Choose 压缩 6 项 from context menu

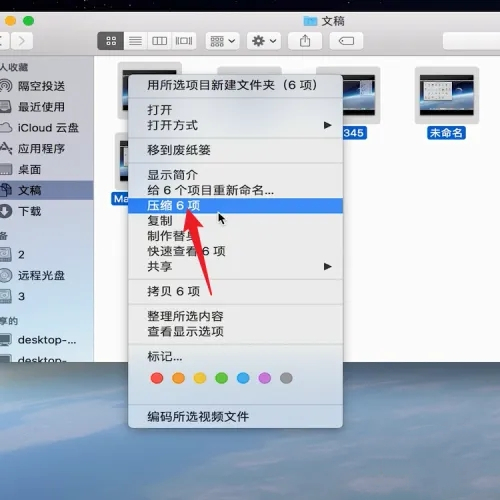click(235, 205)
